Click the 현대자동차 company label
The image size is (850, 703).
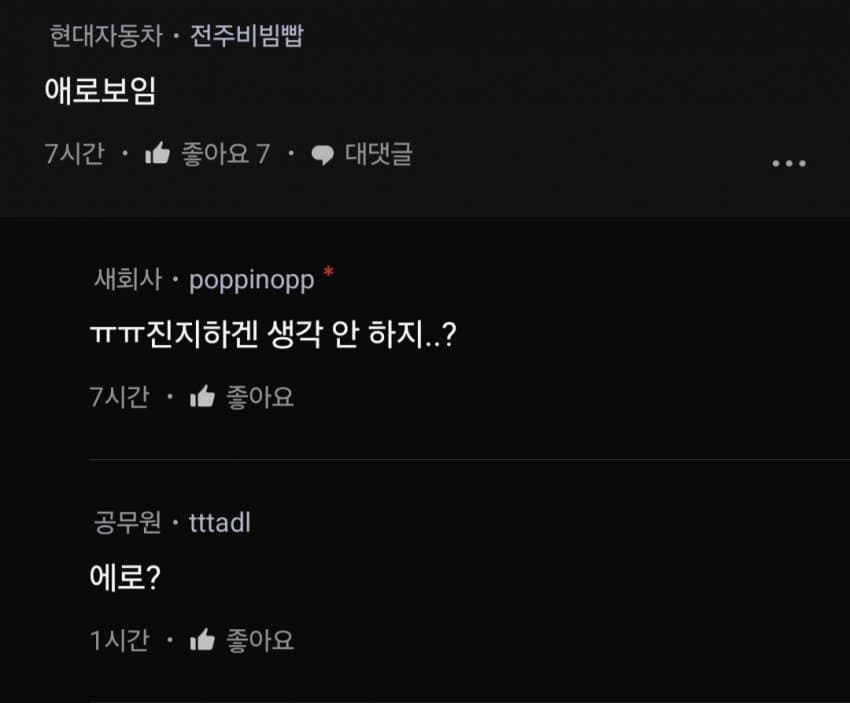(x=106, y=36)
